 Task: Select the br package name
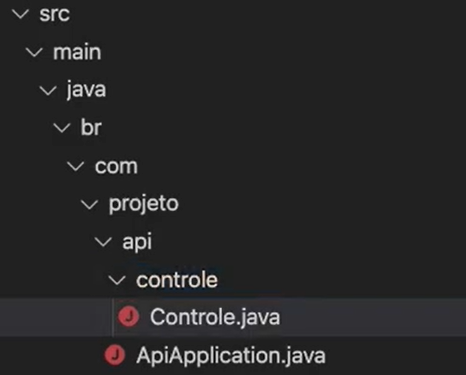pyautogui.click(x=91, y=128)
